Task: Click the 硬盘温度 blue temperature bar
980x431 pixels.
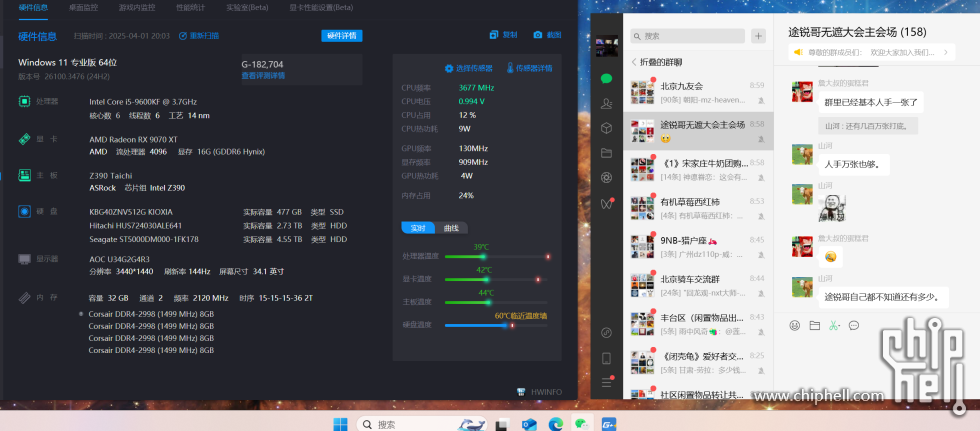Action: click(496, 325)
